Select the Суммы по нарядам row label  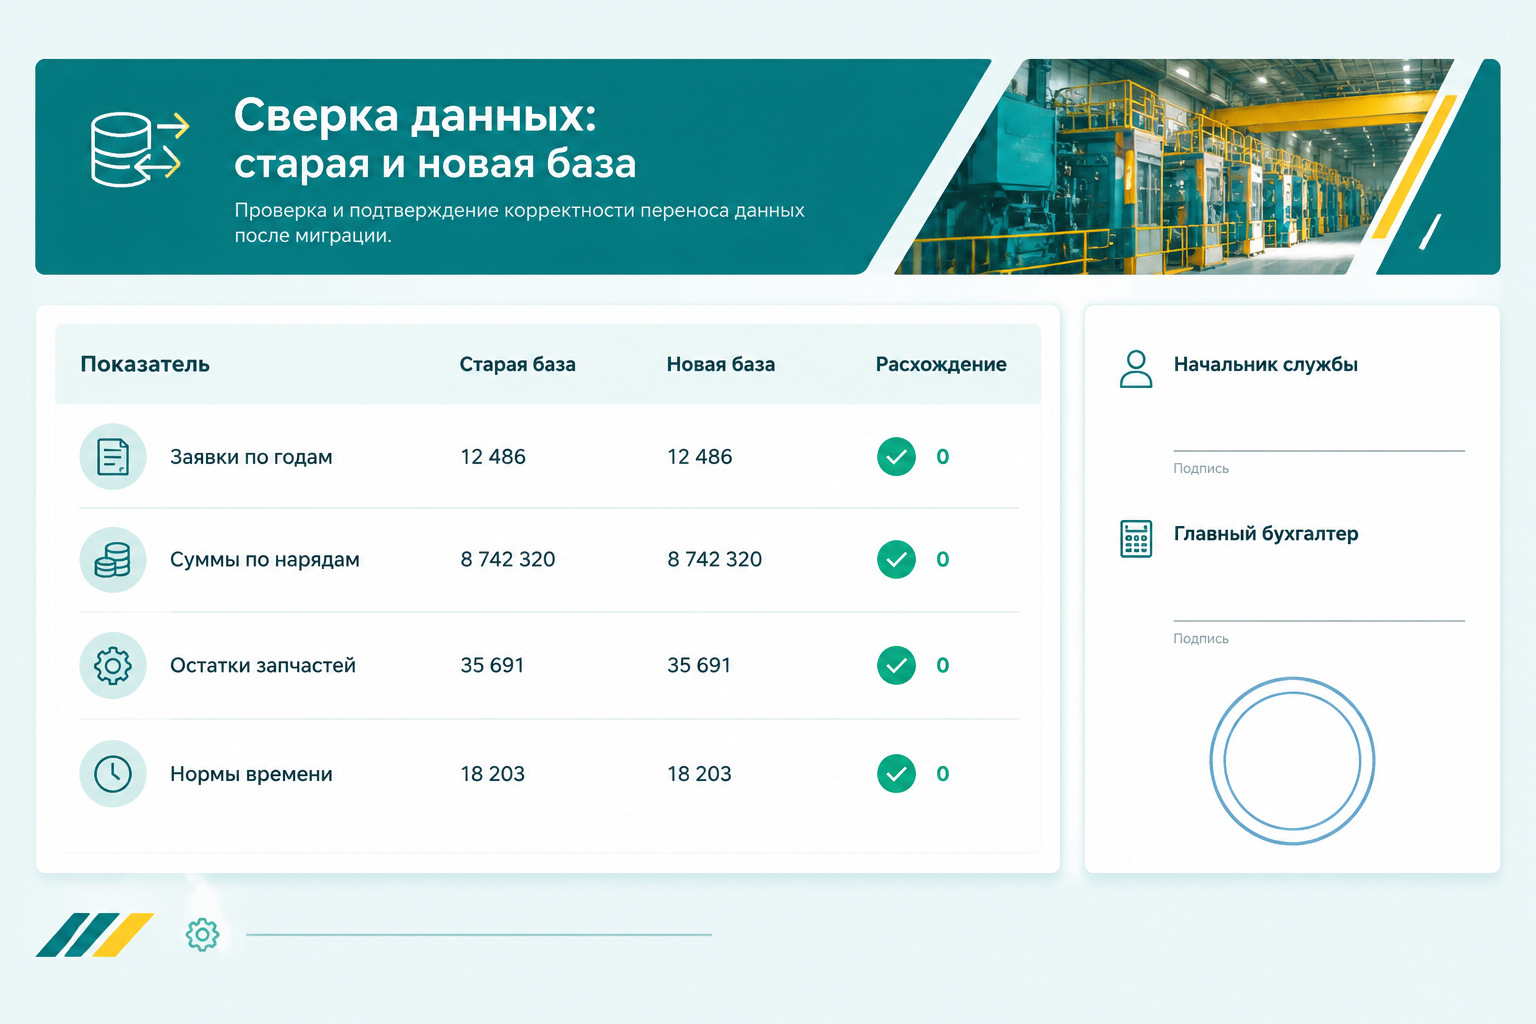265,560
